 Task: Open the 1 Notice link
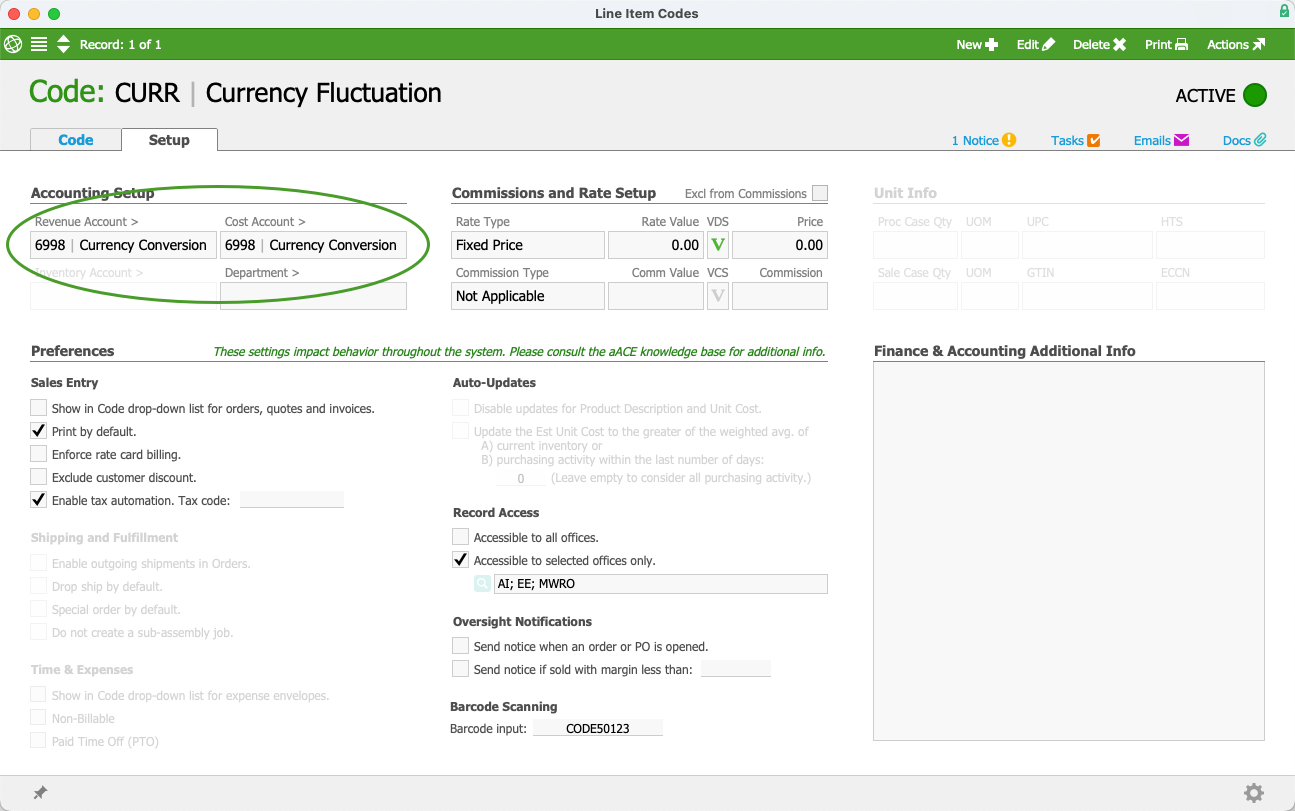coord(984,141)
